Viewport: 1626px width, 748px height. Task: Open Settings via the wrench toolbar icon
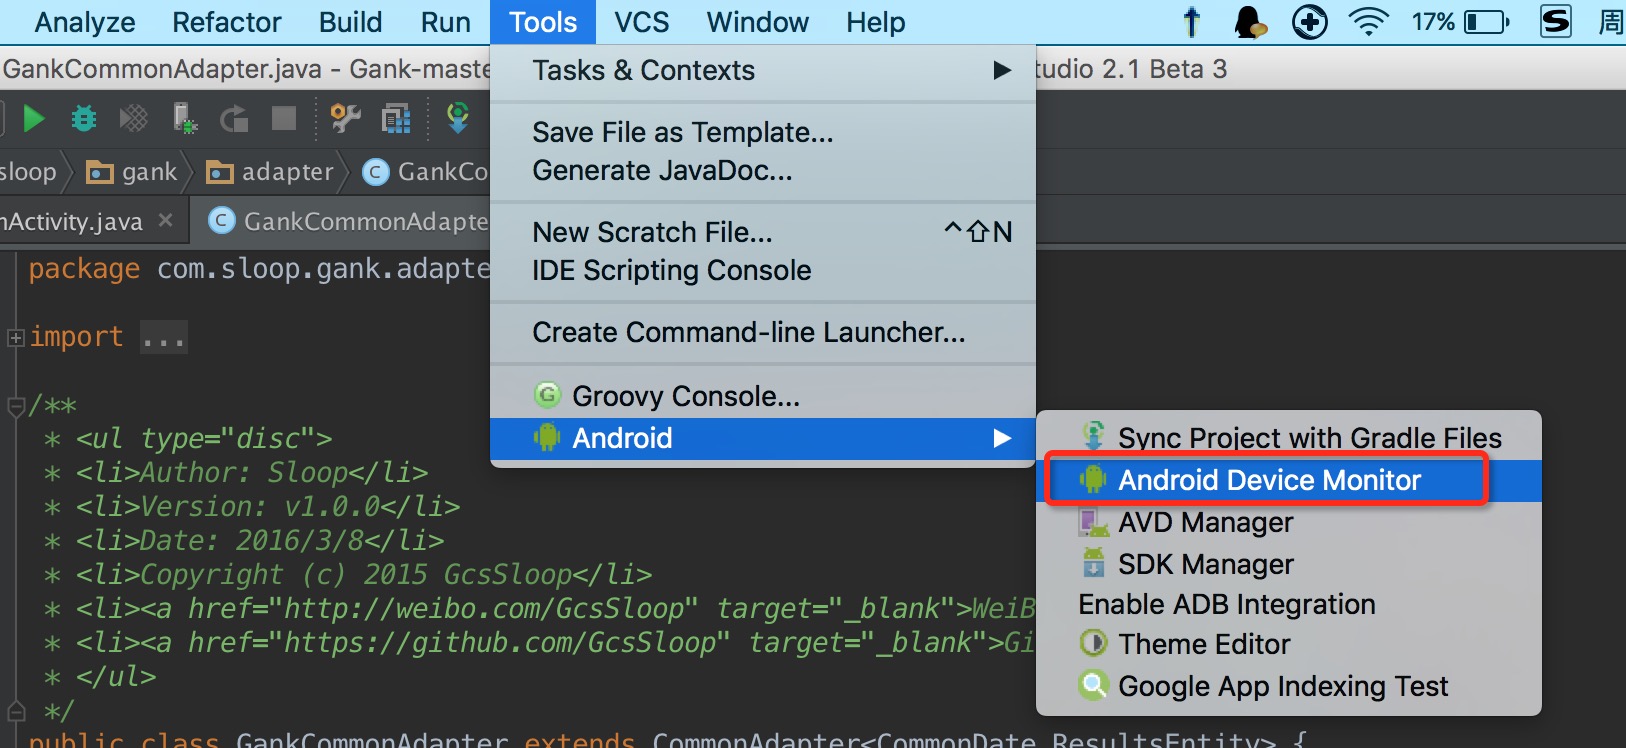(346, 119)
